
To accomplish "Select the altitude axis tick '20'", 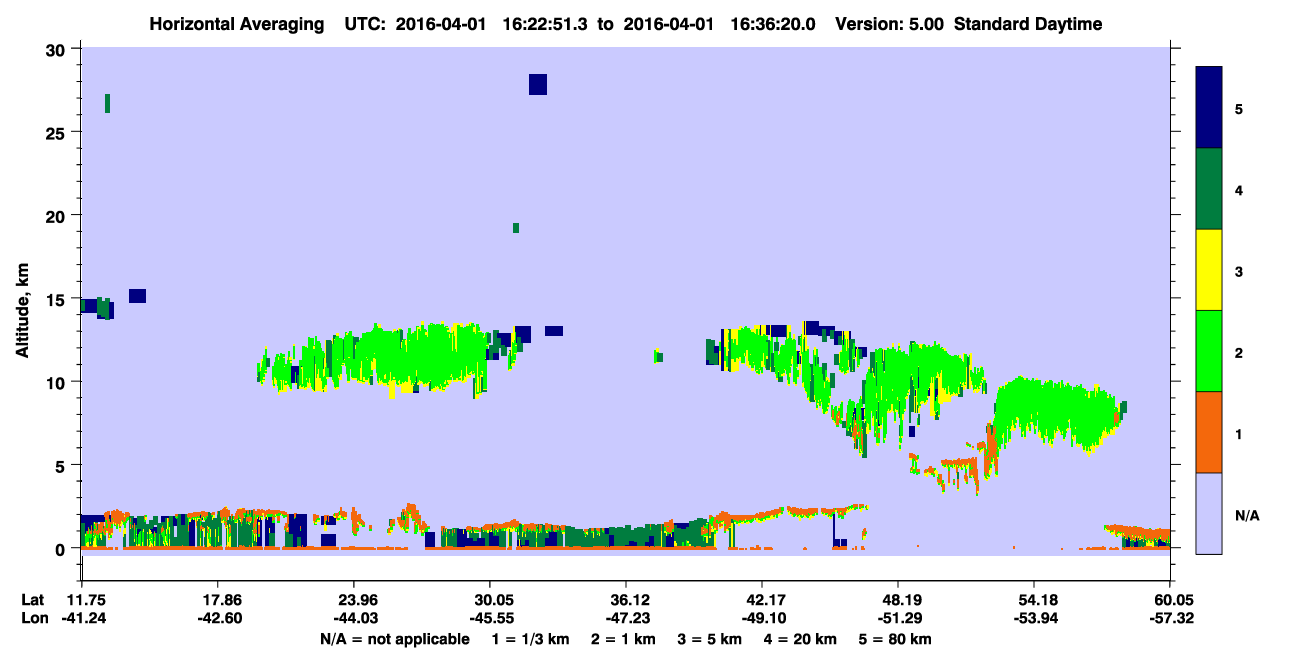I will (57, 216).
